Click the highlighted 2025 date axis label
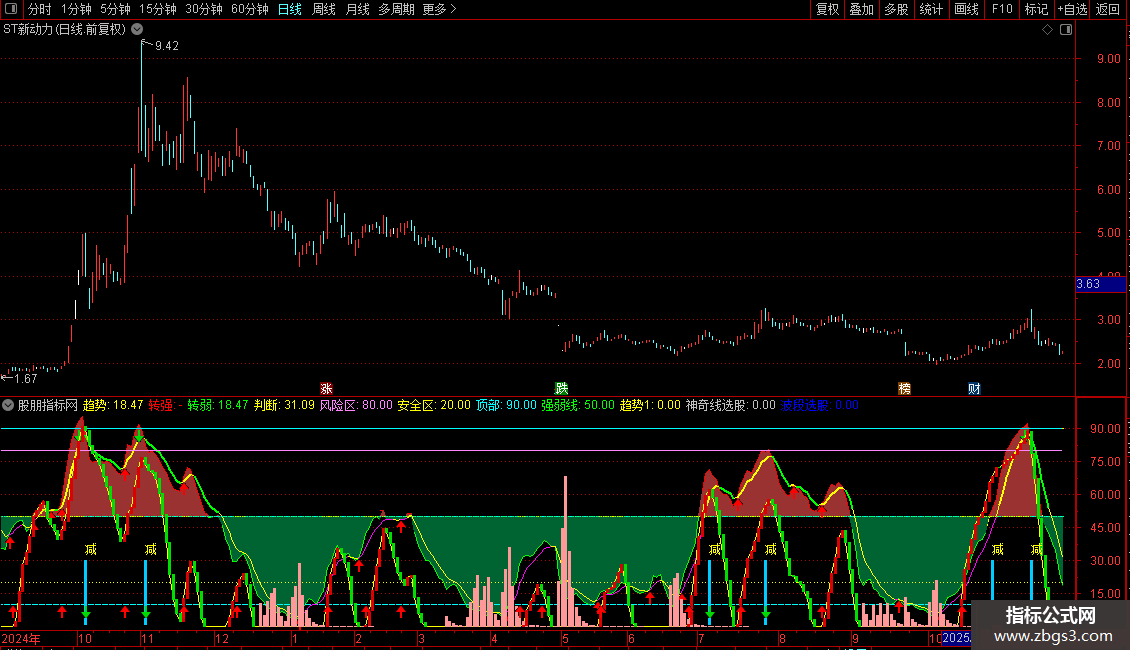The image size is (1130, 650). 956,638
